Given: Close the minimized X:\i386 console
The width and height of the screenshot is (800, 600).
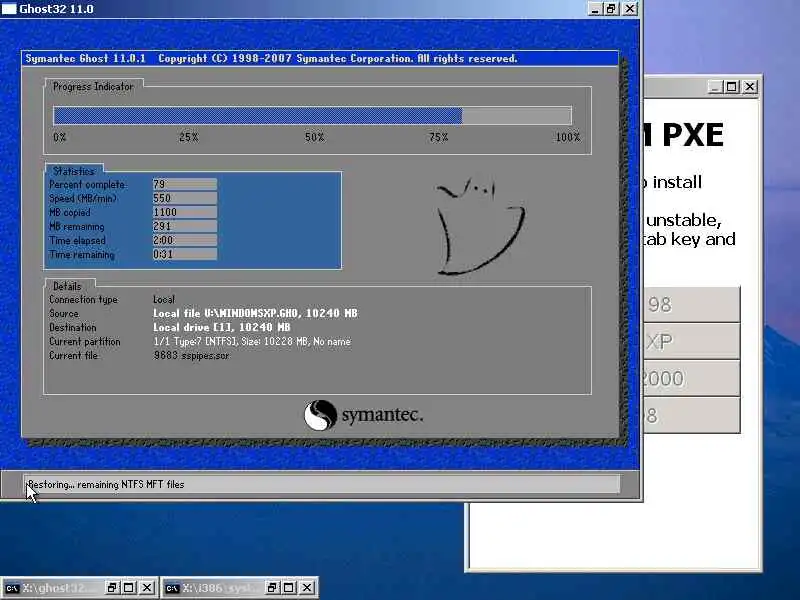Looking at the screenshot, I should tap(307, 588).
